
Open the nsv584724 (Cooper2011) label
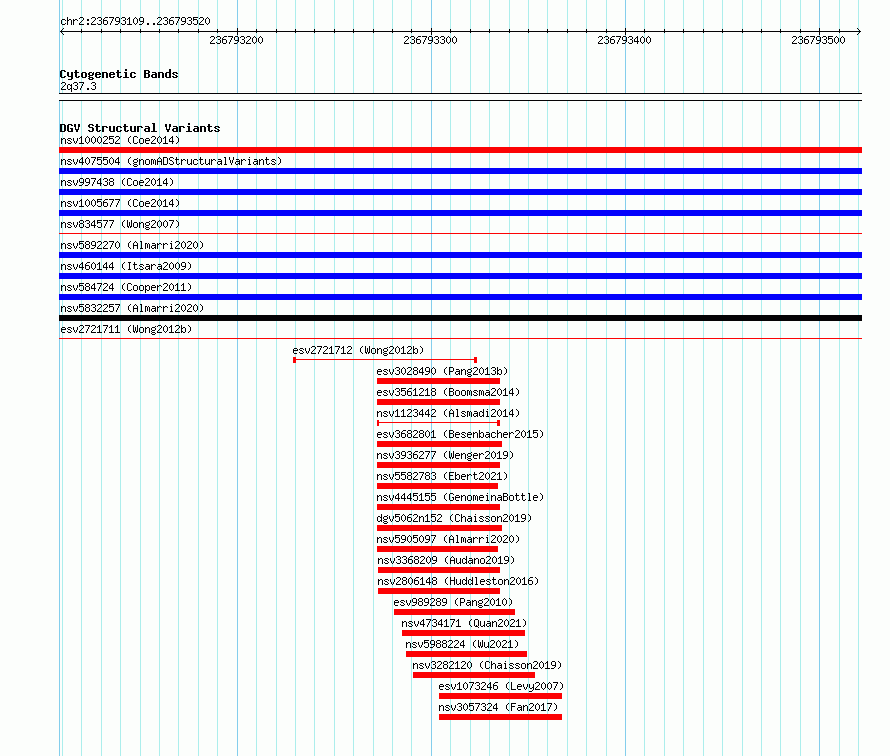pos(126,287)
